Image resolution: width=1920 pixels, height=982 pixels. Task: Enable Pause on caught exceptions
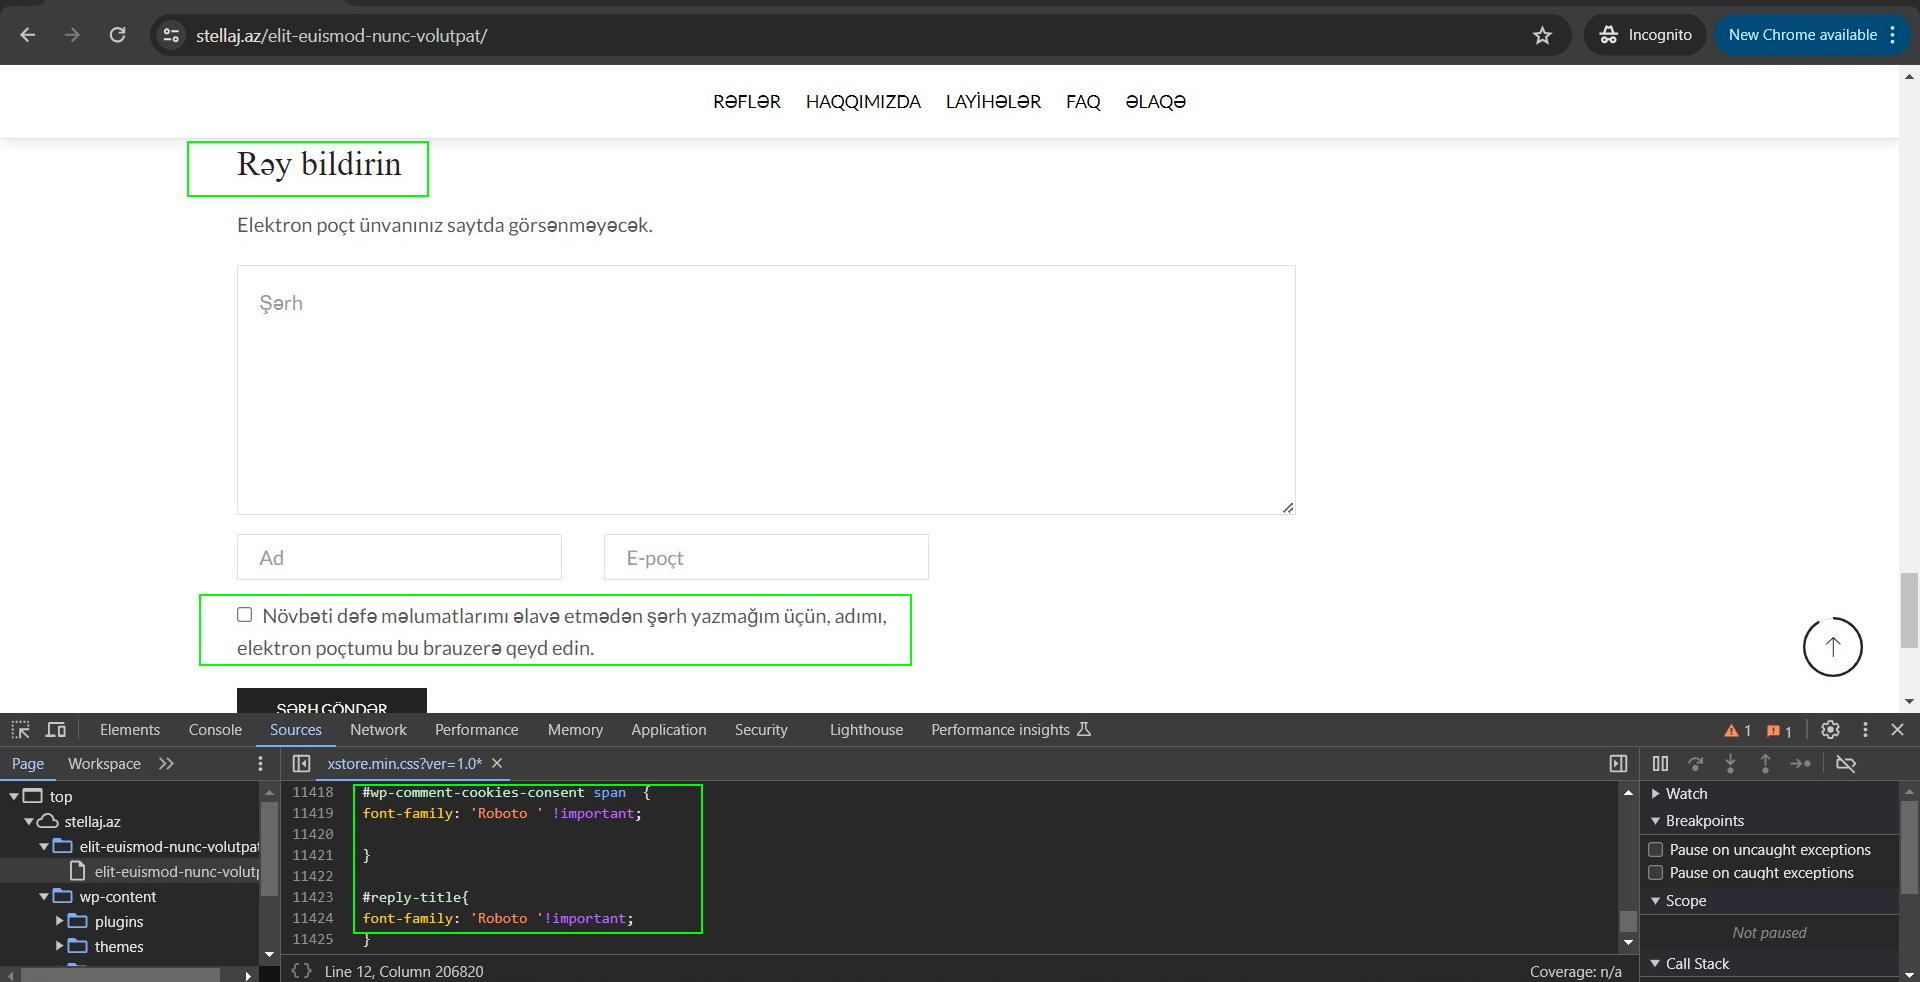1655,873
